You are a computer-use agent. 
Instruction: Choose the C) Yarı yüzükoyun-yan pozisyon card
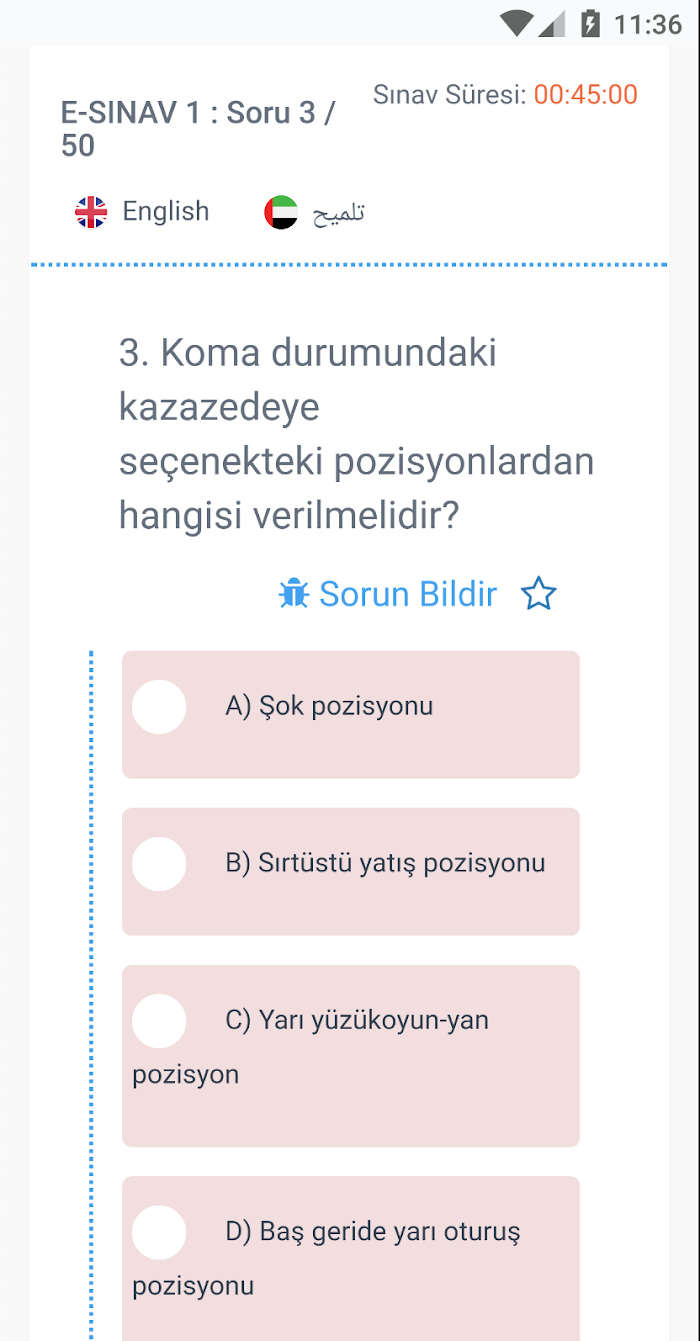pos(351,1056)
